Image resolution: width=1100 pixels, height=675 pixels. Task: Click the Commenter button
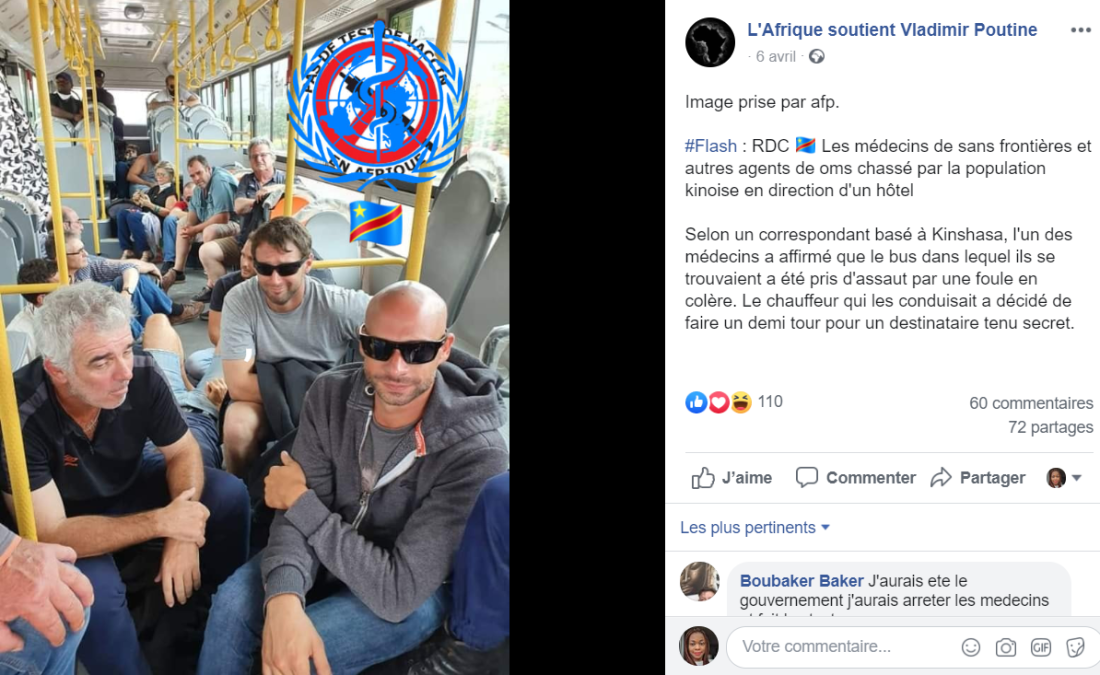[856, 478]
